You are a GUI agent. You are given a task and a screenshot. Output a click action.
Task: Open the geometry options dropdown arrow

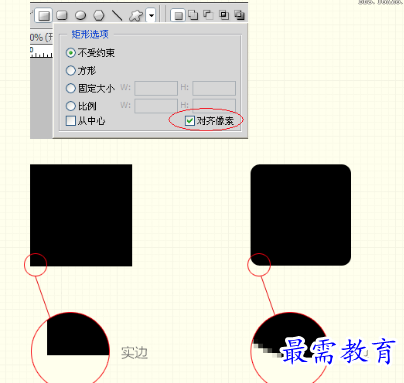click(151, 15)
